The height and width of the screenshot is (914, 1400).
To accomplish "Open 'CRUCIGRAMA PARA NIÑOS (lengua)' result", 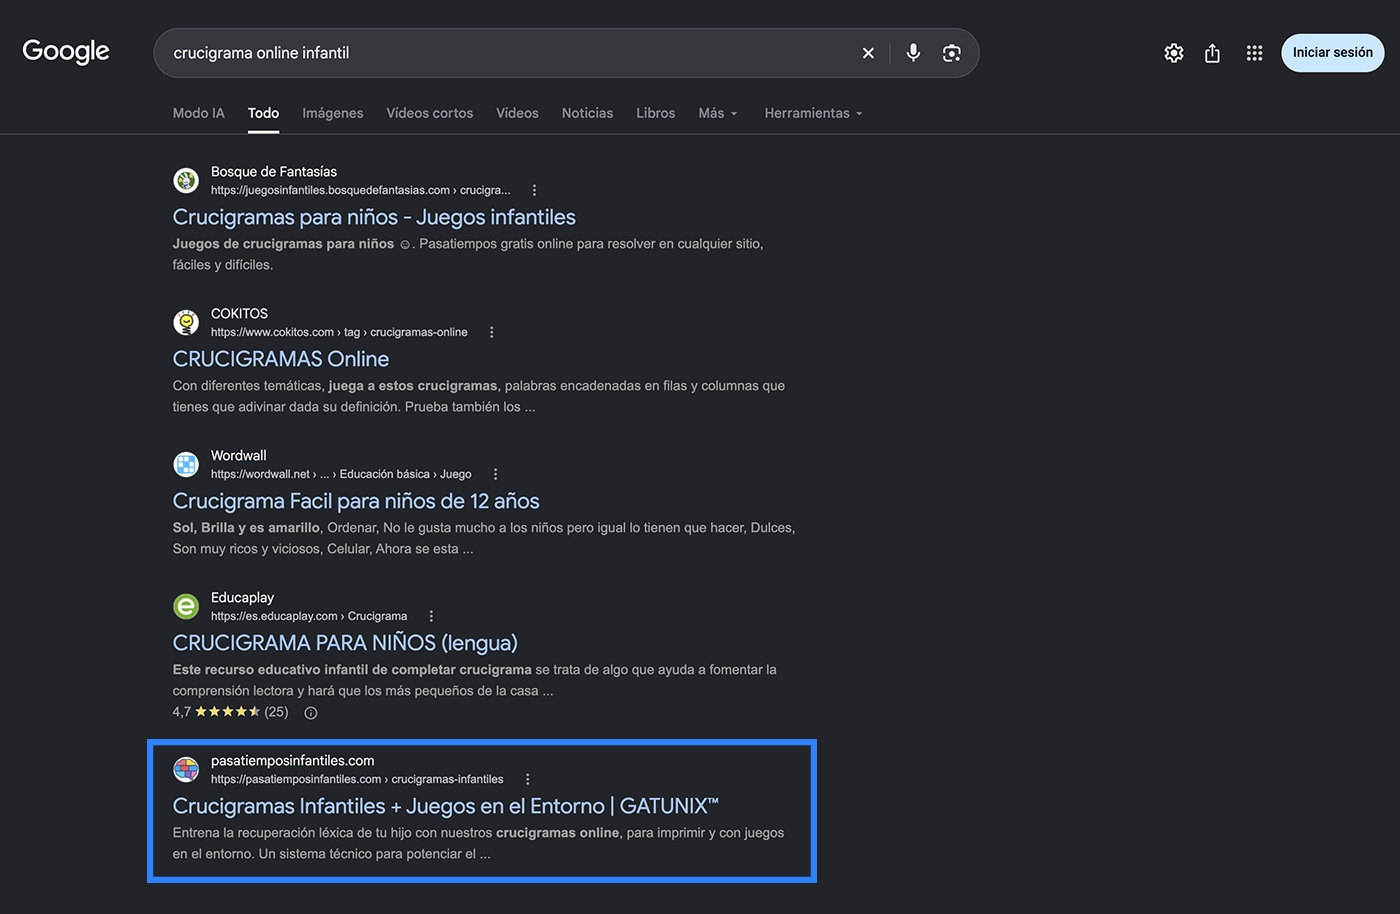I will pyautogui.click(x=345, y=643).
